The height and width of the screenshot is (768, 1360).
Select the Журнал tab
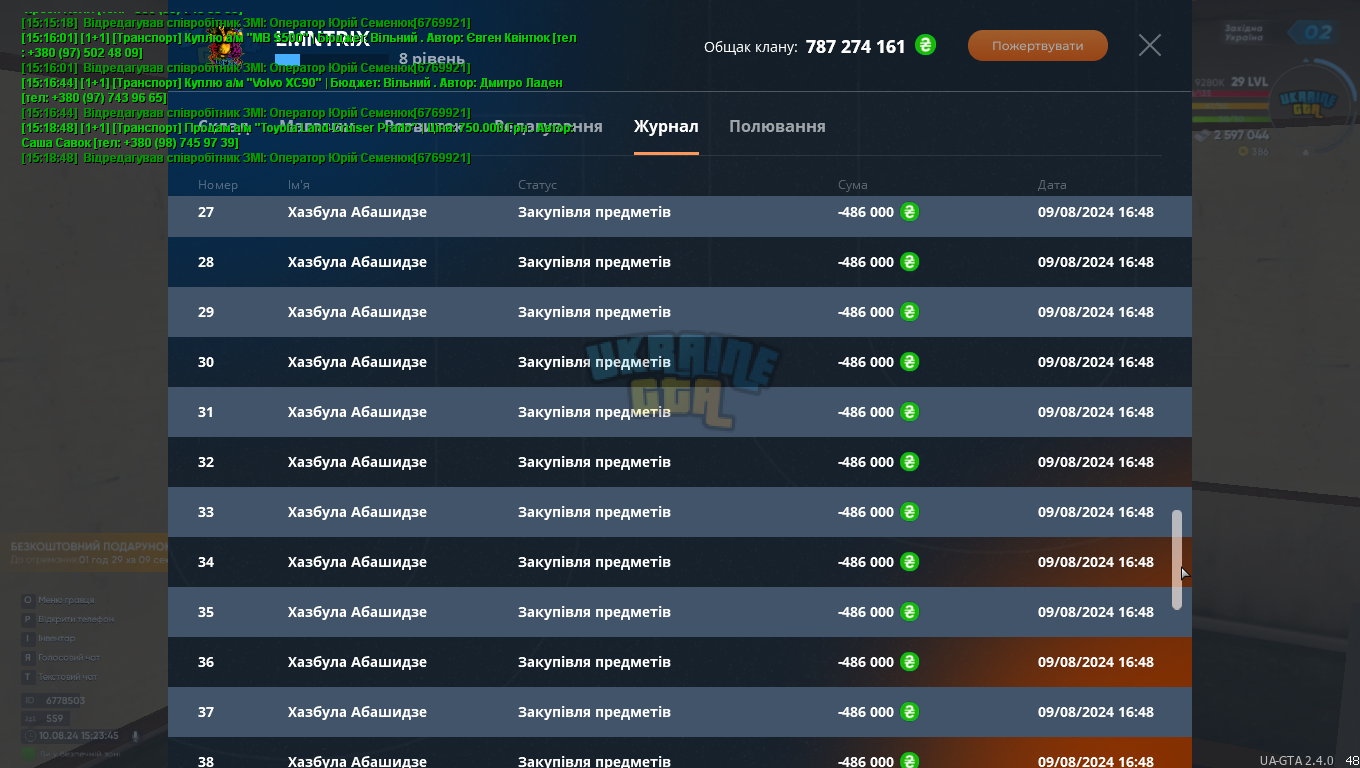666,126
